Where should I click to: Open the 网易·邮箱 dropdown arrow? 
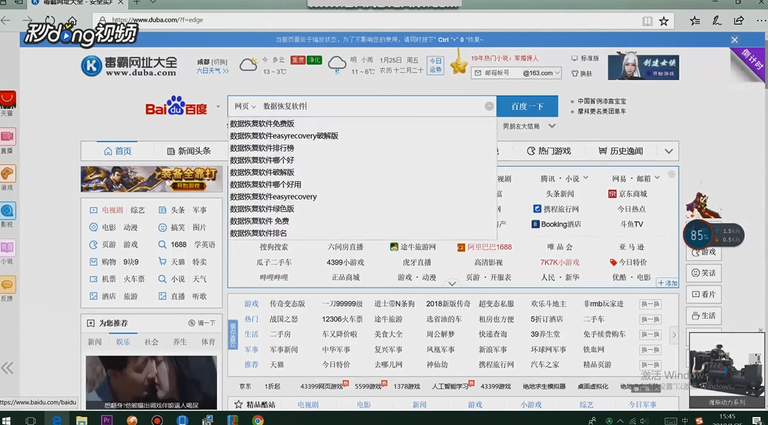657,178
